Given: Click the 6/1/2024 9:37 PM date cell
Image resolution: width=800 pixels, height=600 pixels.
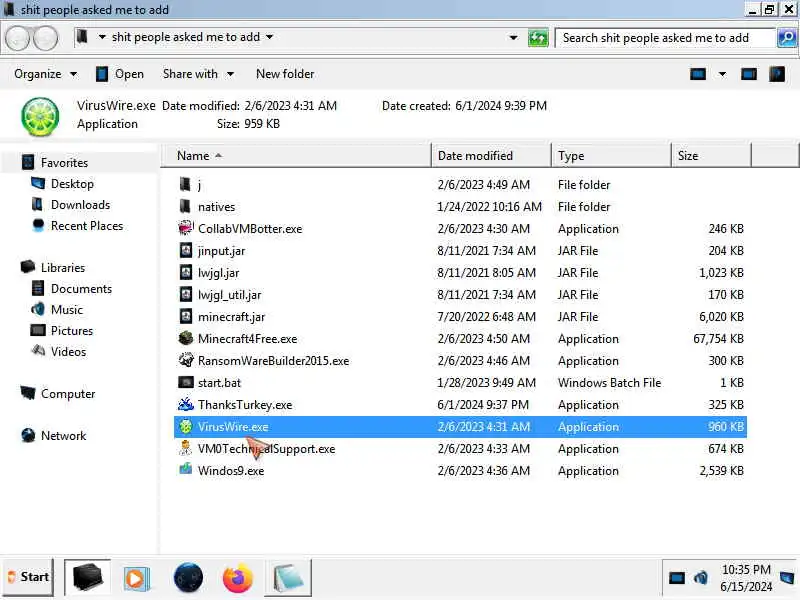Looking at the screenshot, I should pyautogui.click(x=483, y=404).
